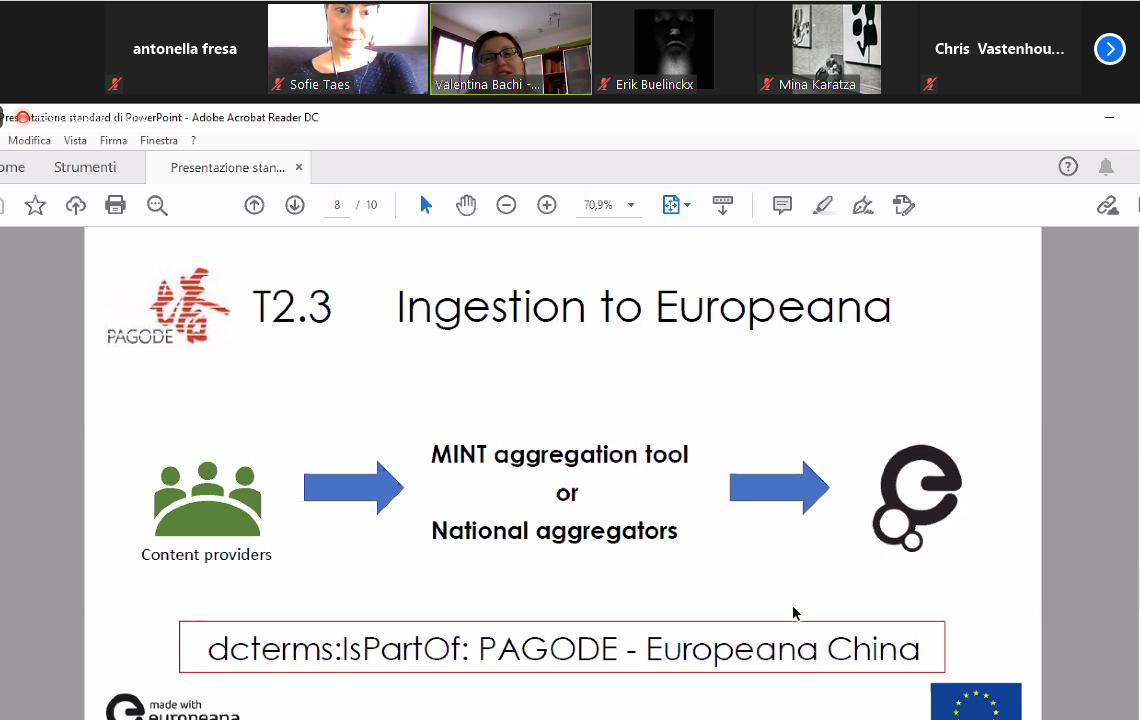Select the highlighter pen tool
The width and height of the screenshot is (1140, 720).
tap(823, 206)
